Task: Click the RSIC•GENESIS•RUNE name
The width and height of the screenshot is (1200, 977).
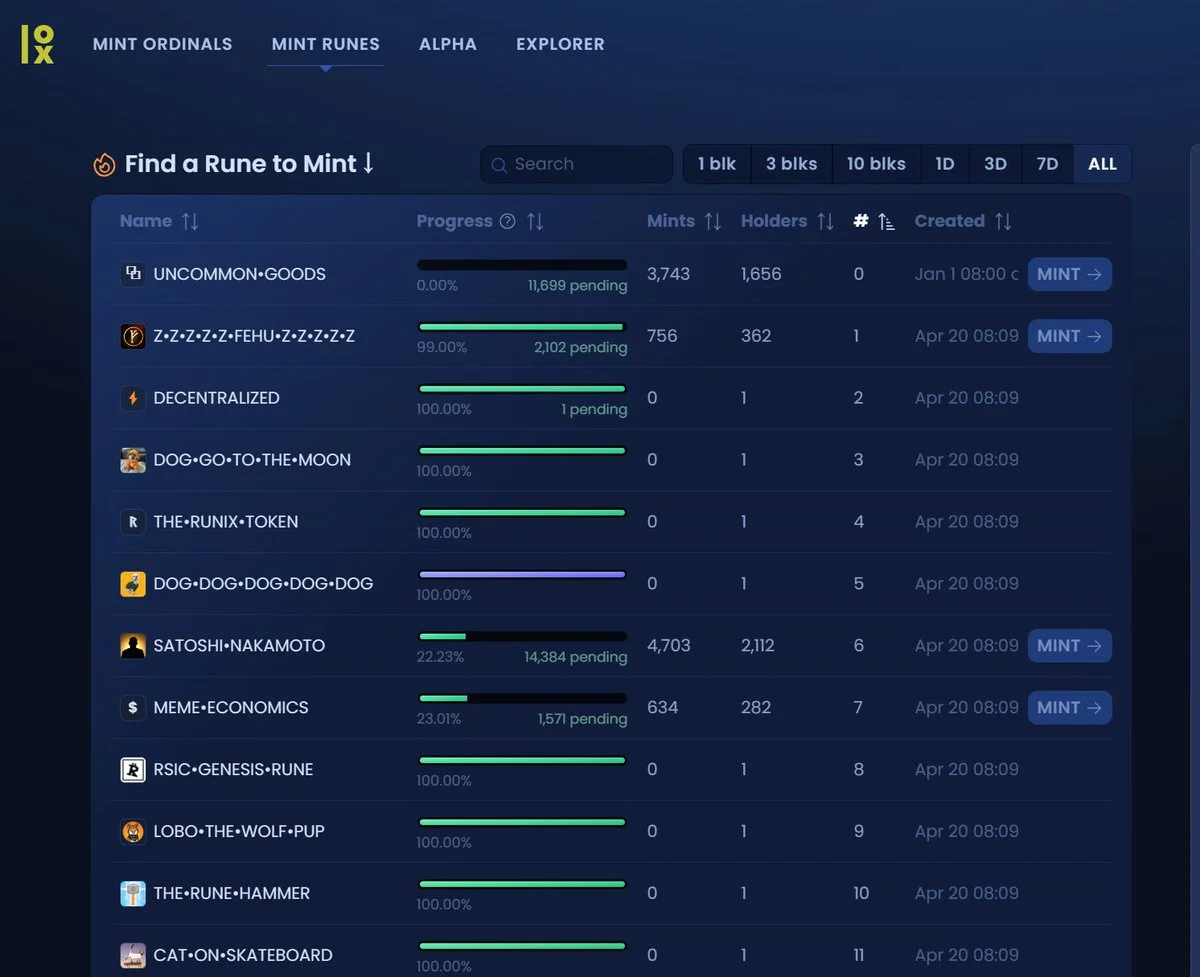Action: pos(233,770)
